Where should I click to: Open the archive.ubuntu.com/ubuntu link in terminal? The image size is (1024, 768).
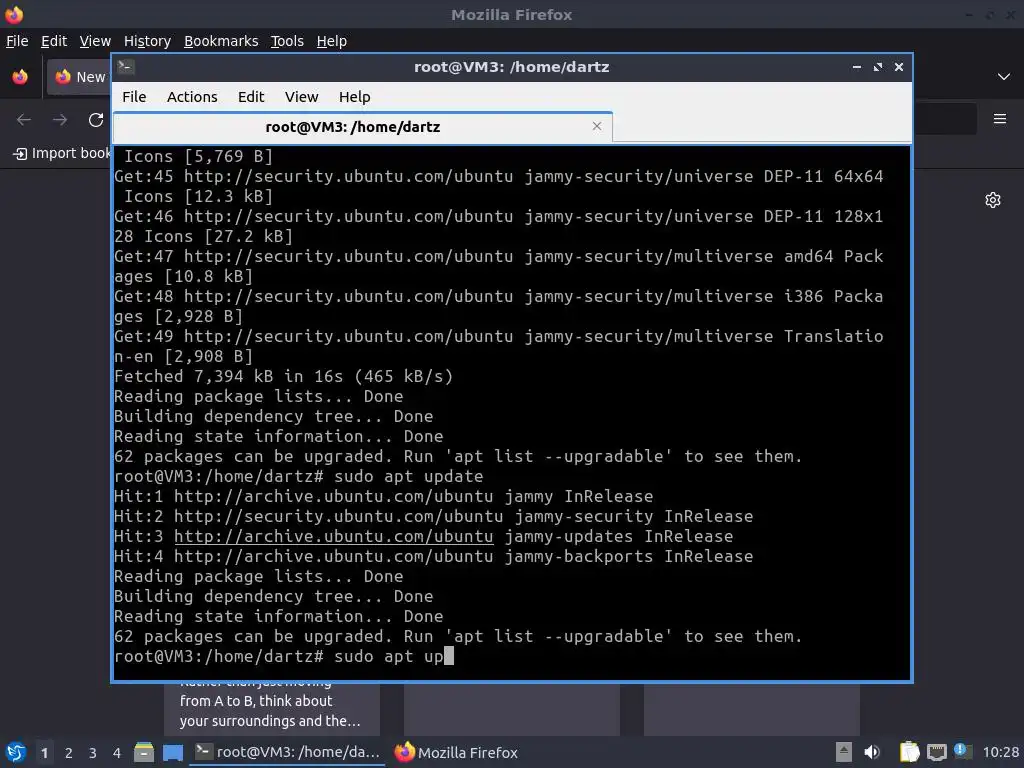pyautogui.click(x=334, y=536)
